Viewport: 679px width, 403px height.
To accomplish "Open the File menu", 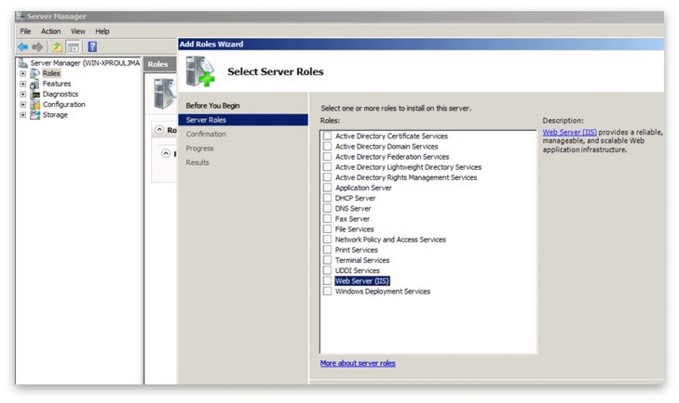I will (26, 31).
